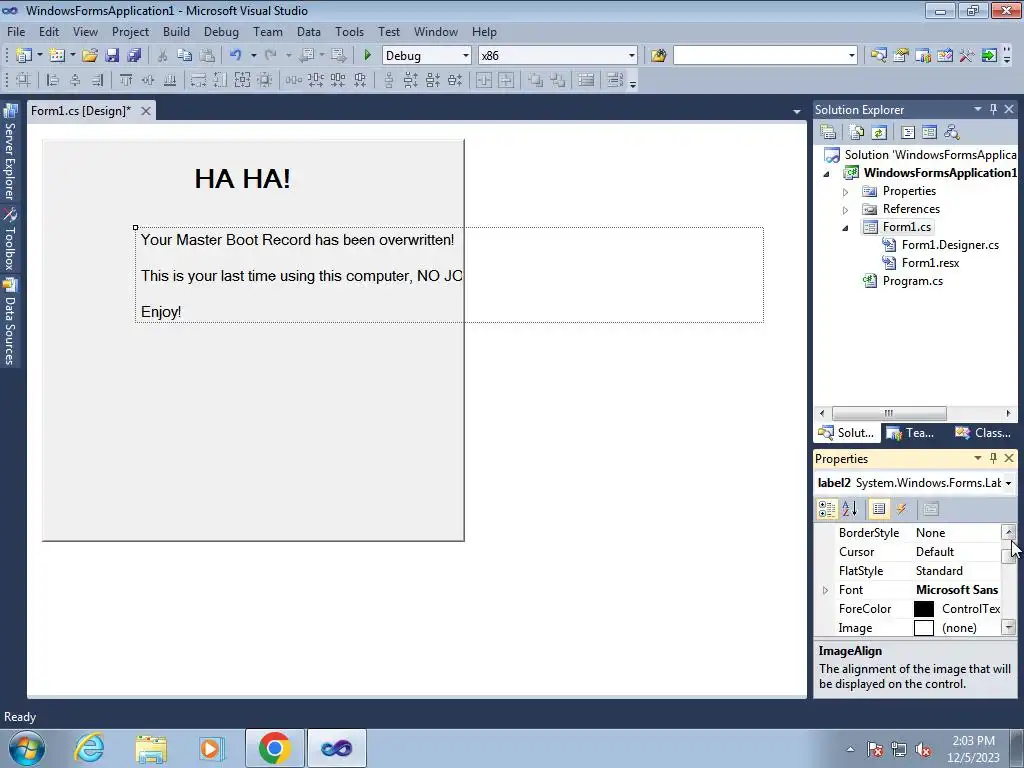Select Form1.Designer.cs in Solution Explorer
The width and height of the screenshot is (1024, 768).
pos(950,245)
